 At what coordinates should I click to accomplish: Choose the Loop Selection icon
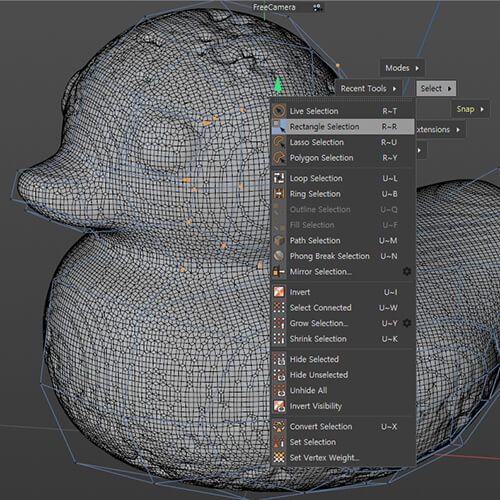point(279,178)
